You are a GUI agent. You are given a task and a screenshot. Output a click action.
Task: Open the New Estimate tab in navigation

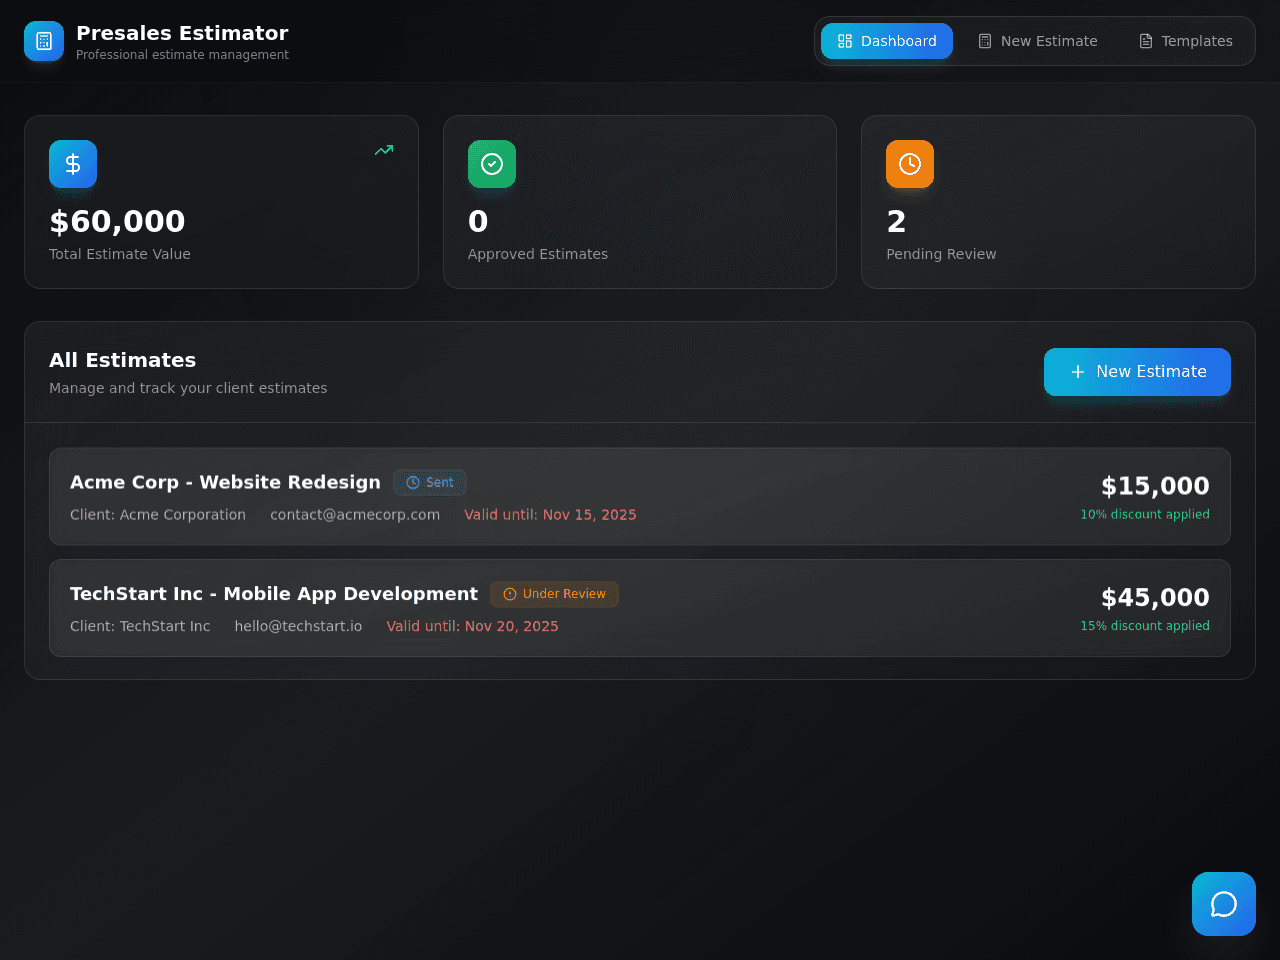tap(1037, 41)
